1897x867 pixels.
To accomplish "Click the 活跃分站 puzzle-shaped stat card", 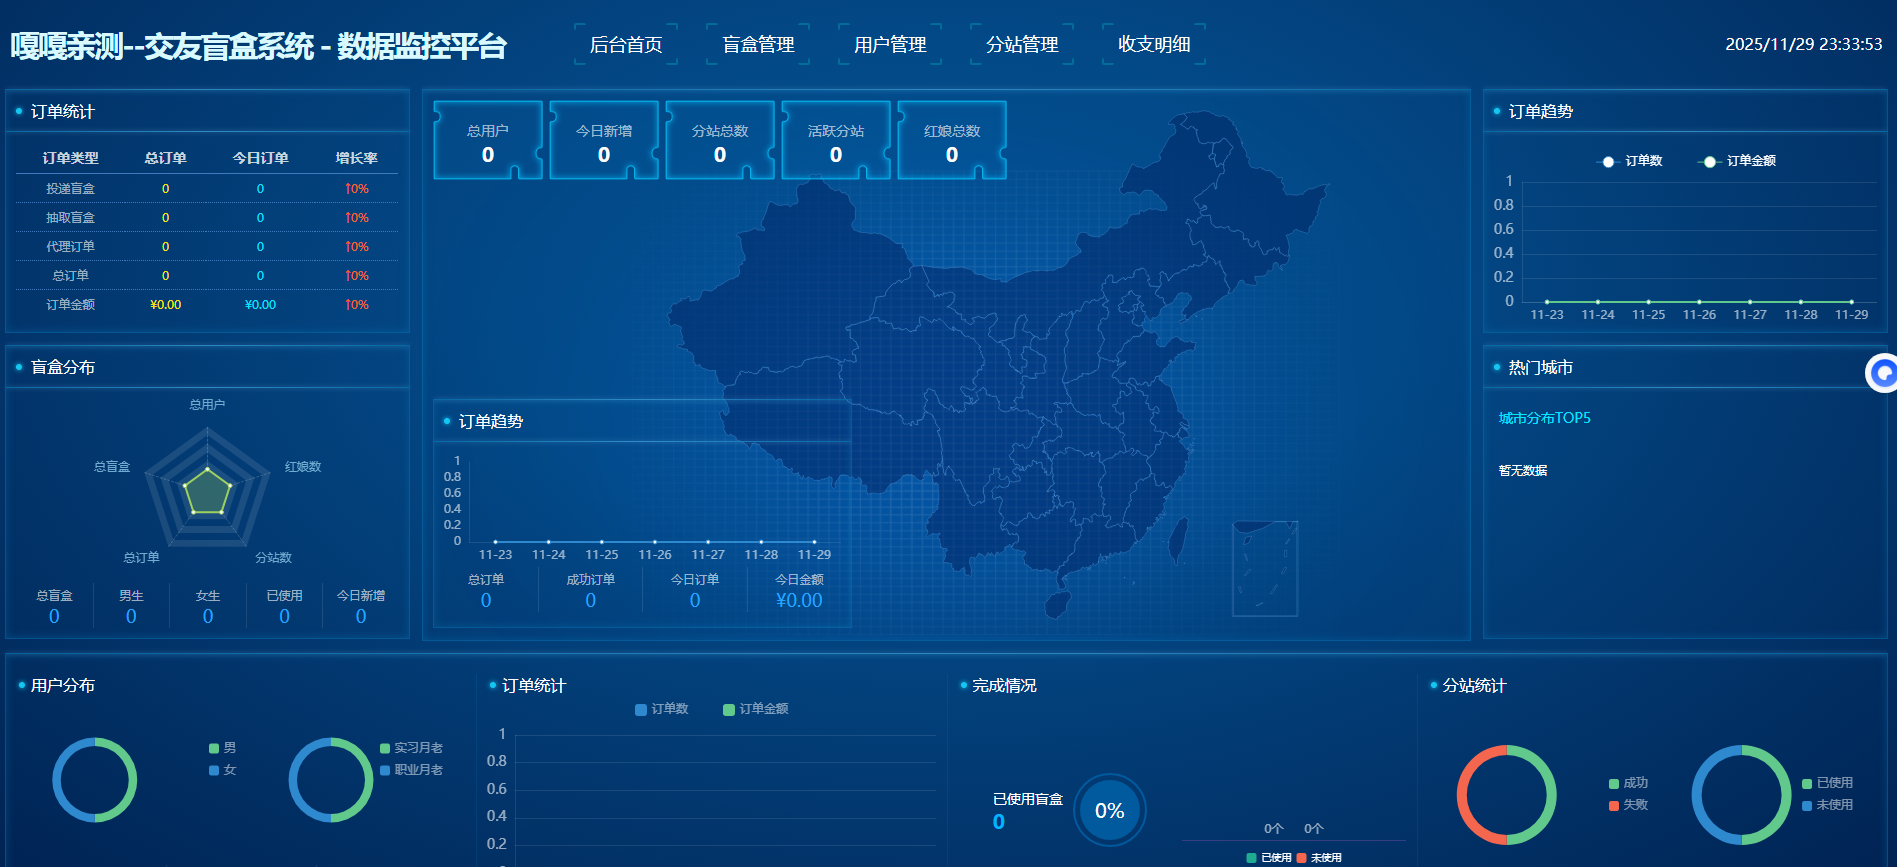I will click(x=836, y=141).
